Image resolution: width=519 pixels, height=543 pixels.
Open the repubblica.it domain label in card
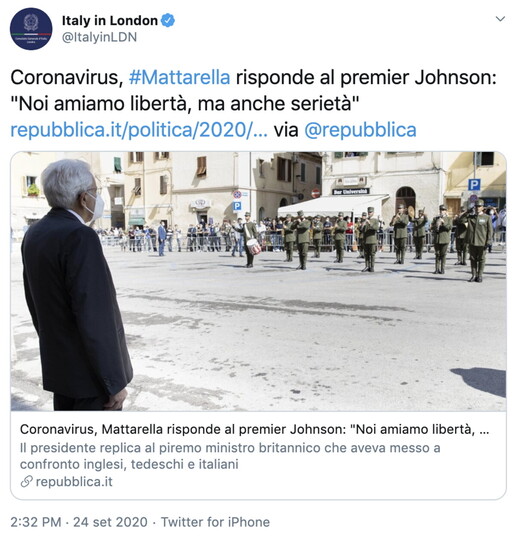[x=74, y=482]
